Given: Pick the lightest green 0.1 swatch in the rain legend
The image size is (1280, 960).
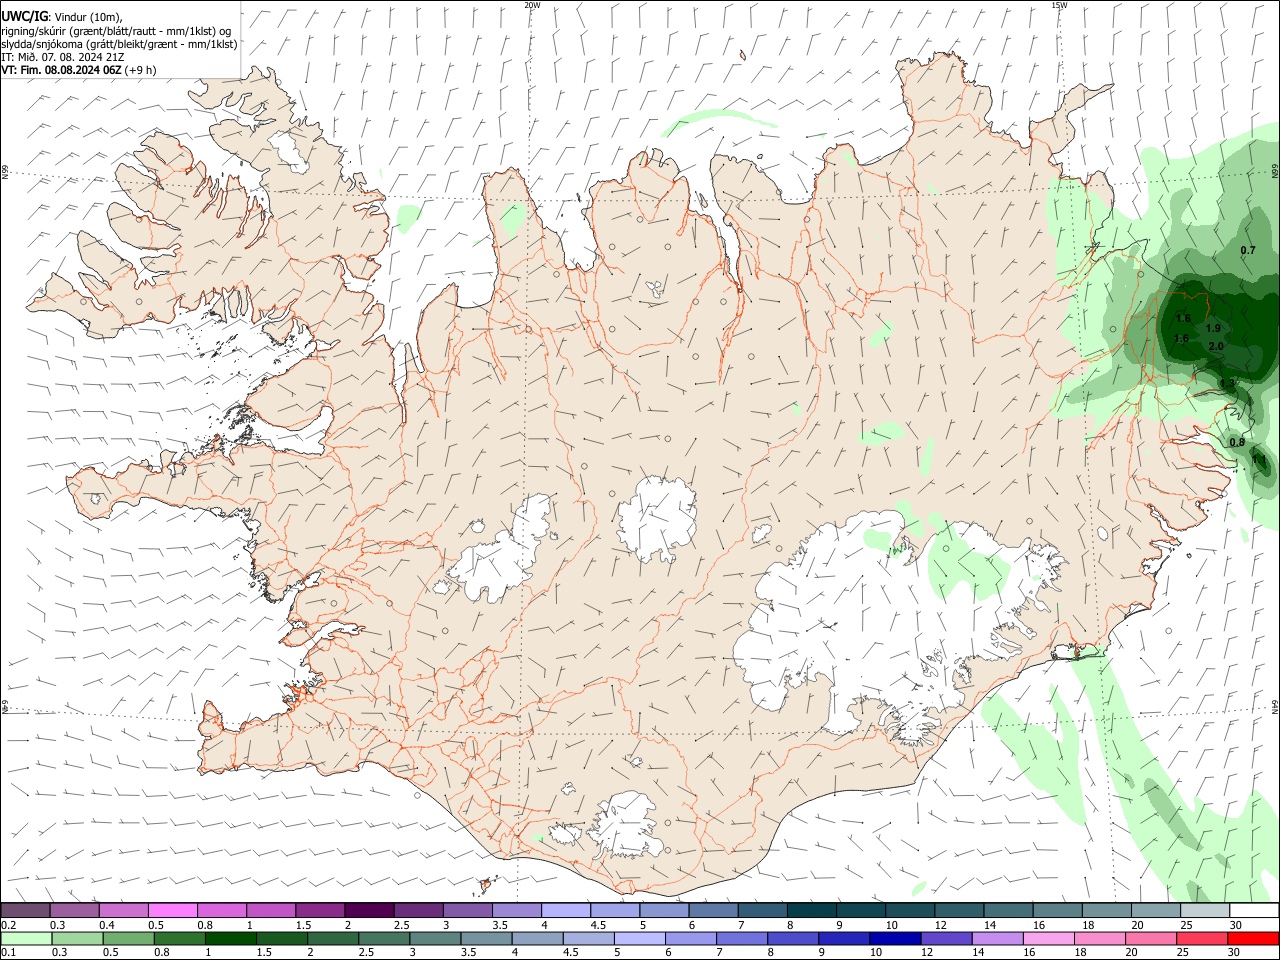Looking at the screenshot, I should [x=26, y=938].
